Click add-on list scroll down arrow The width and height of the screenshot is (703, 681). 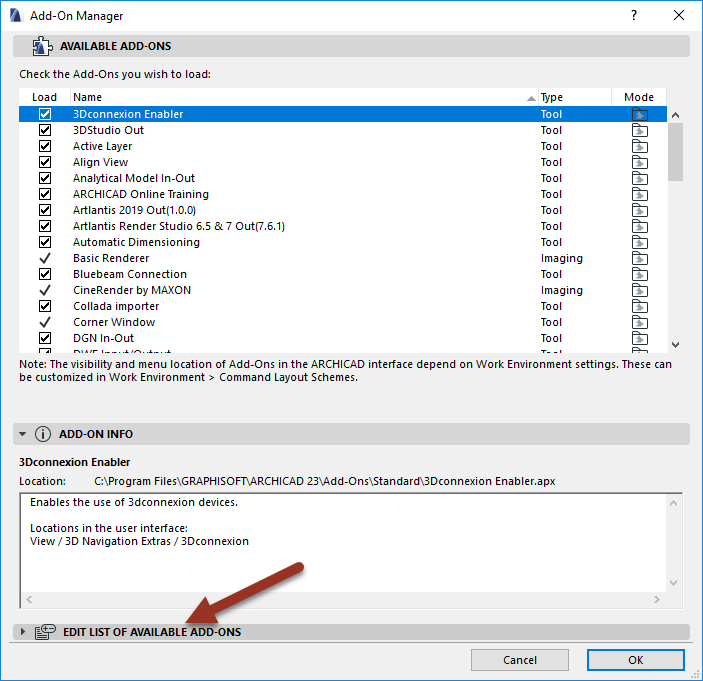pos(675,345)
